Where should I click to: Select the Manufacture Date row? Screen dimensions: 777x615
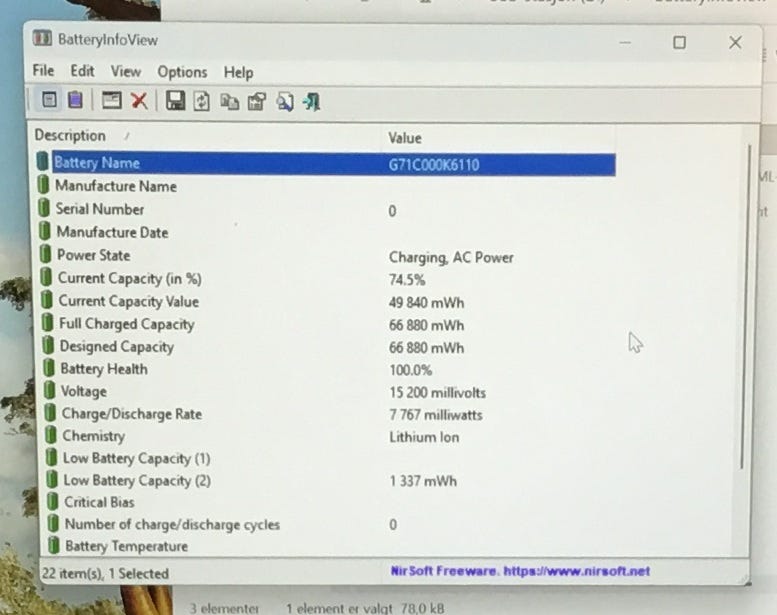[328, 232]
